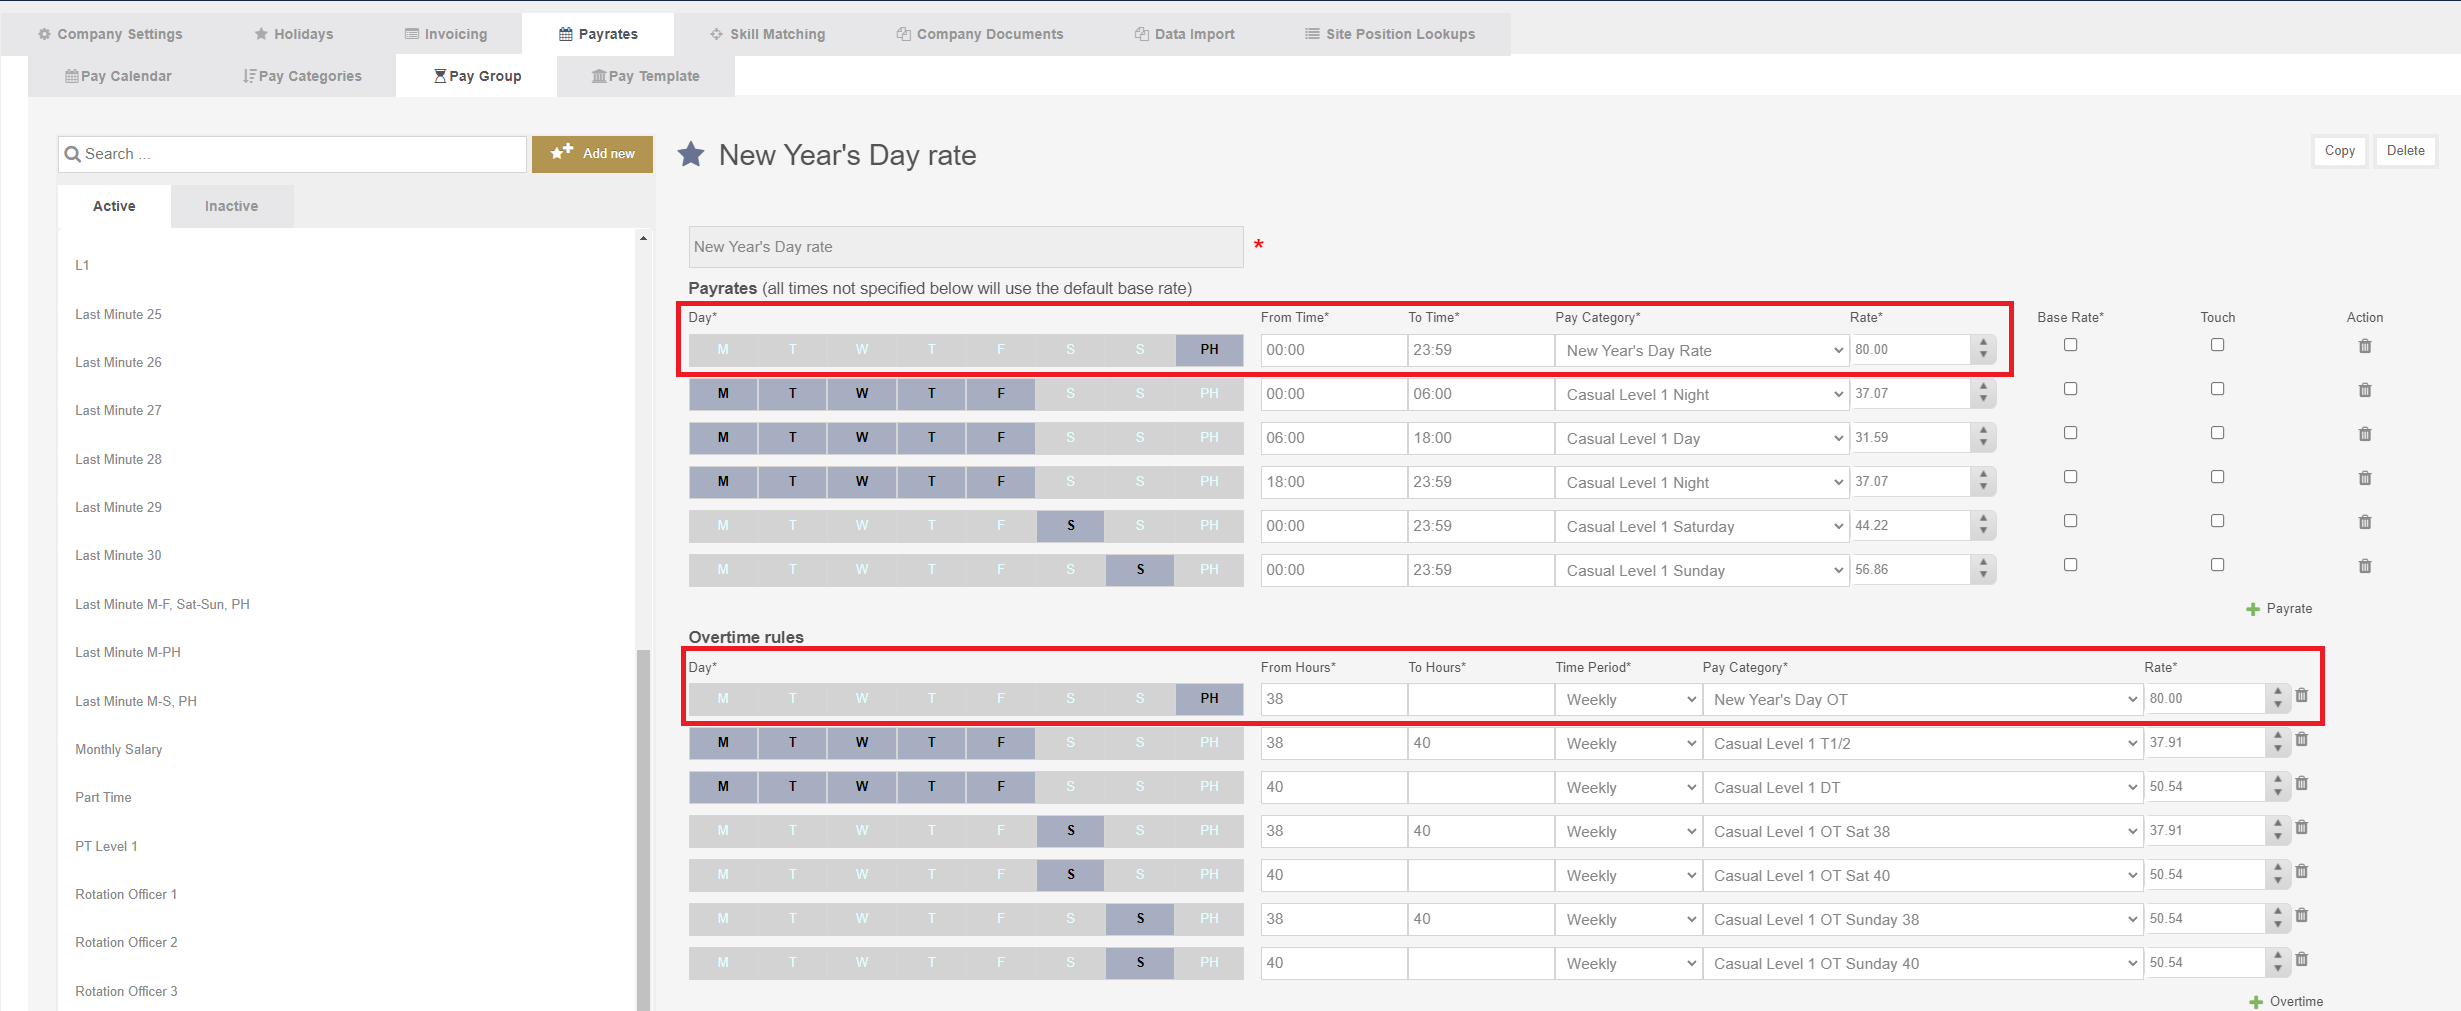Check Base Rate for Casual Level 1 Saturday
The height and width of the screenshot is (1011, 2461).
coord(2070,521)
